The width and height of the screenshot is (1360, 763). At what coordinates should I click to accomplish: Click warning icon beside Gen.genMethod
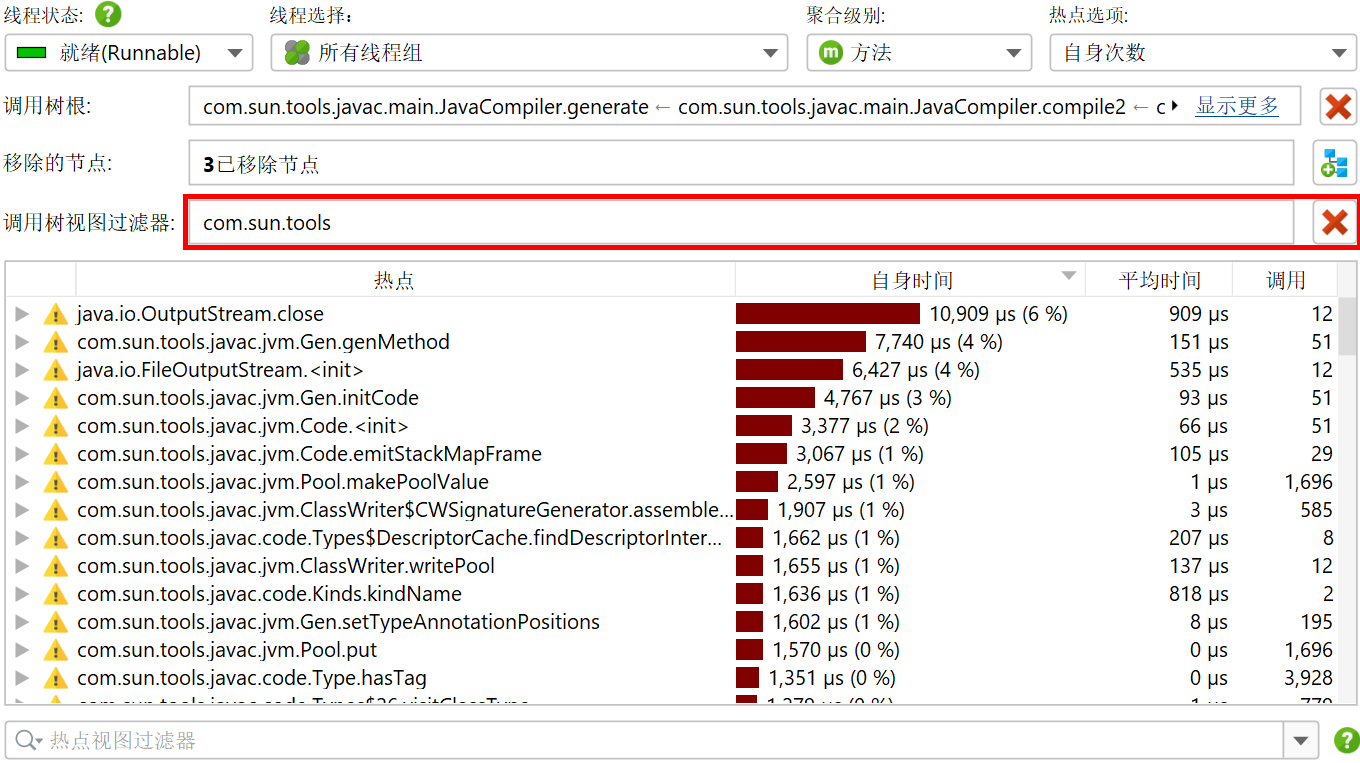pyautogui.click(x=55, y=342)
